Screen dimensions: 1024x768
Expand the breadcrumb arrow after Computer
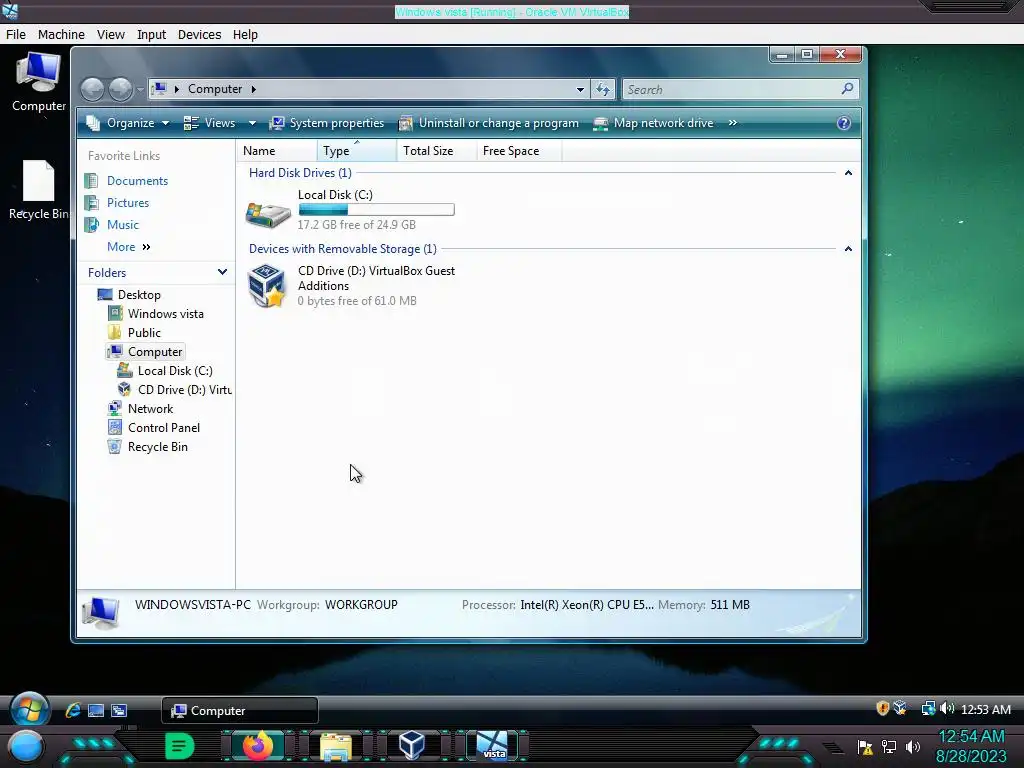[x=253, y=89]
